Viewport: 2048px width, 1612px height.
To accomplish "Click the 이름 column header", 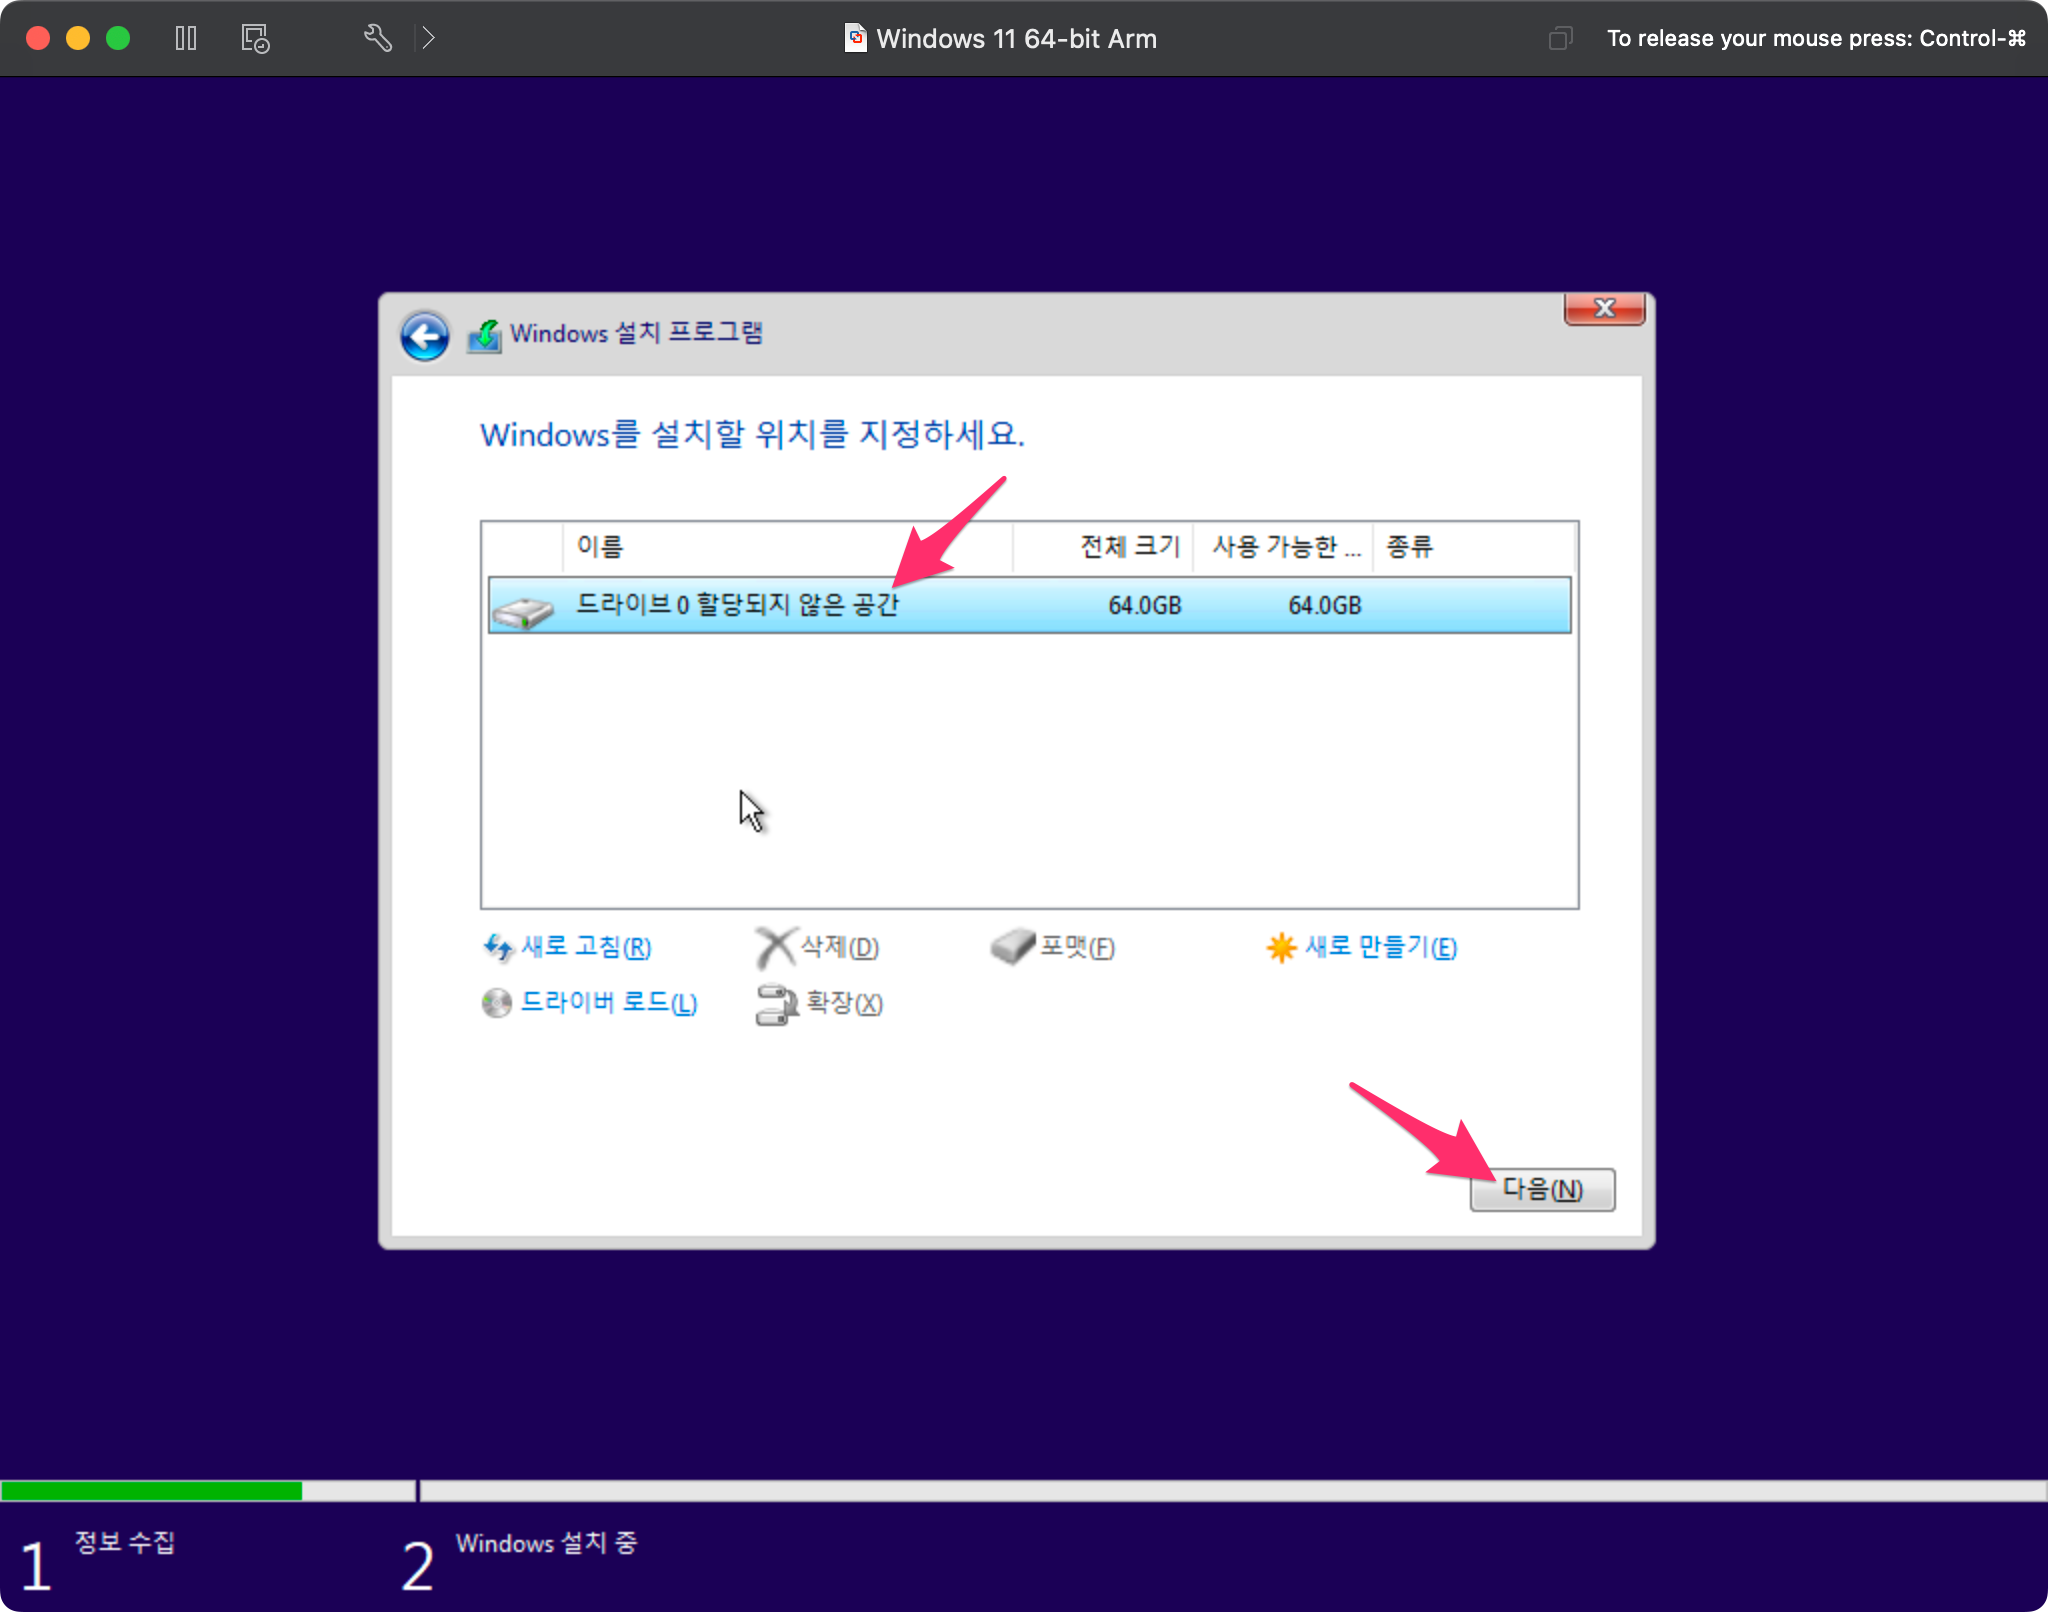I will click(600, 546).
